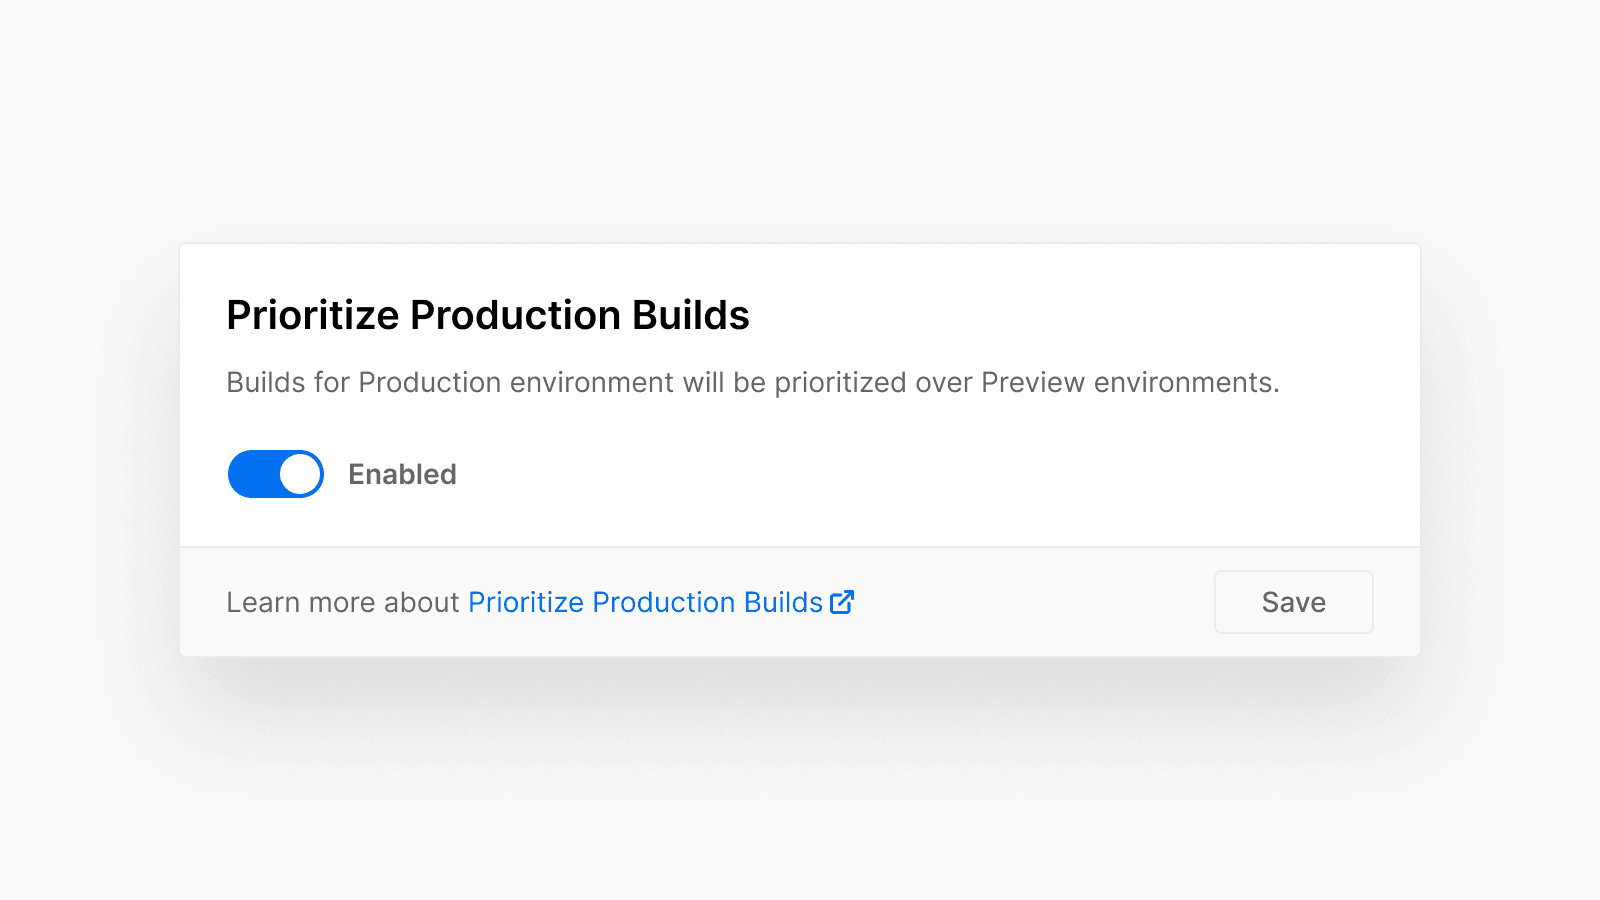Click the 'Learn more about' footer text

pyautogui.click(x=342, y=602)
